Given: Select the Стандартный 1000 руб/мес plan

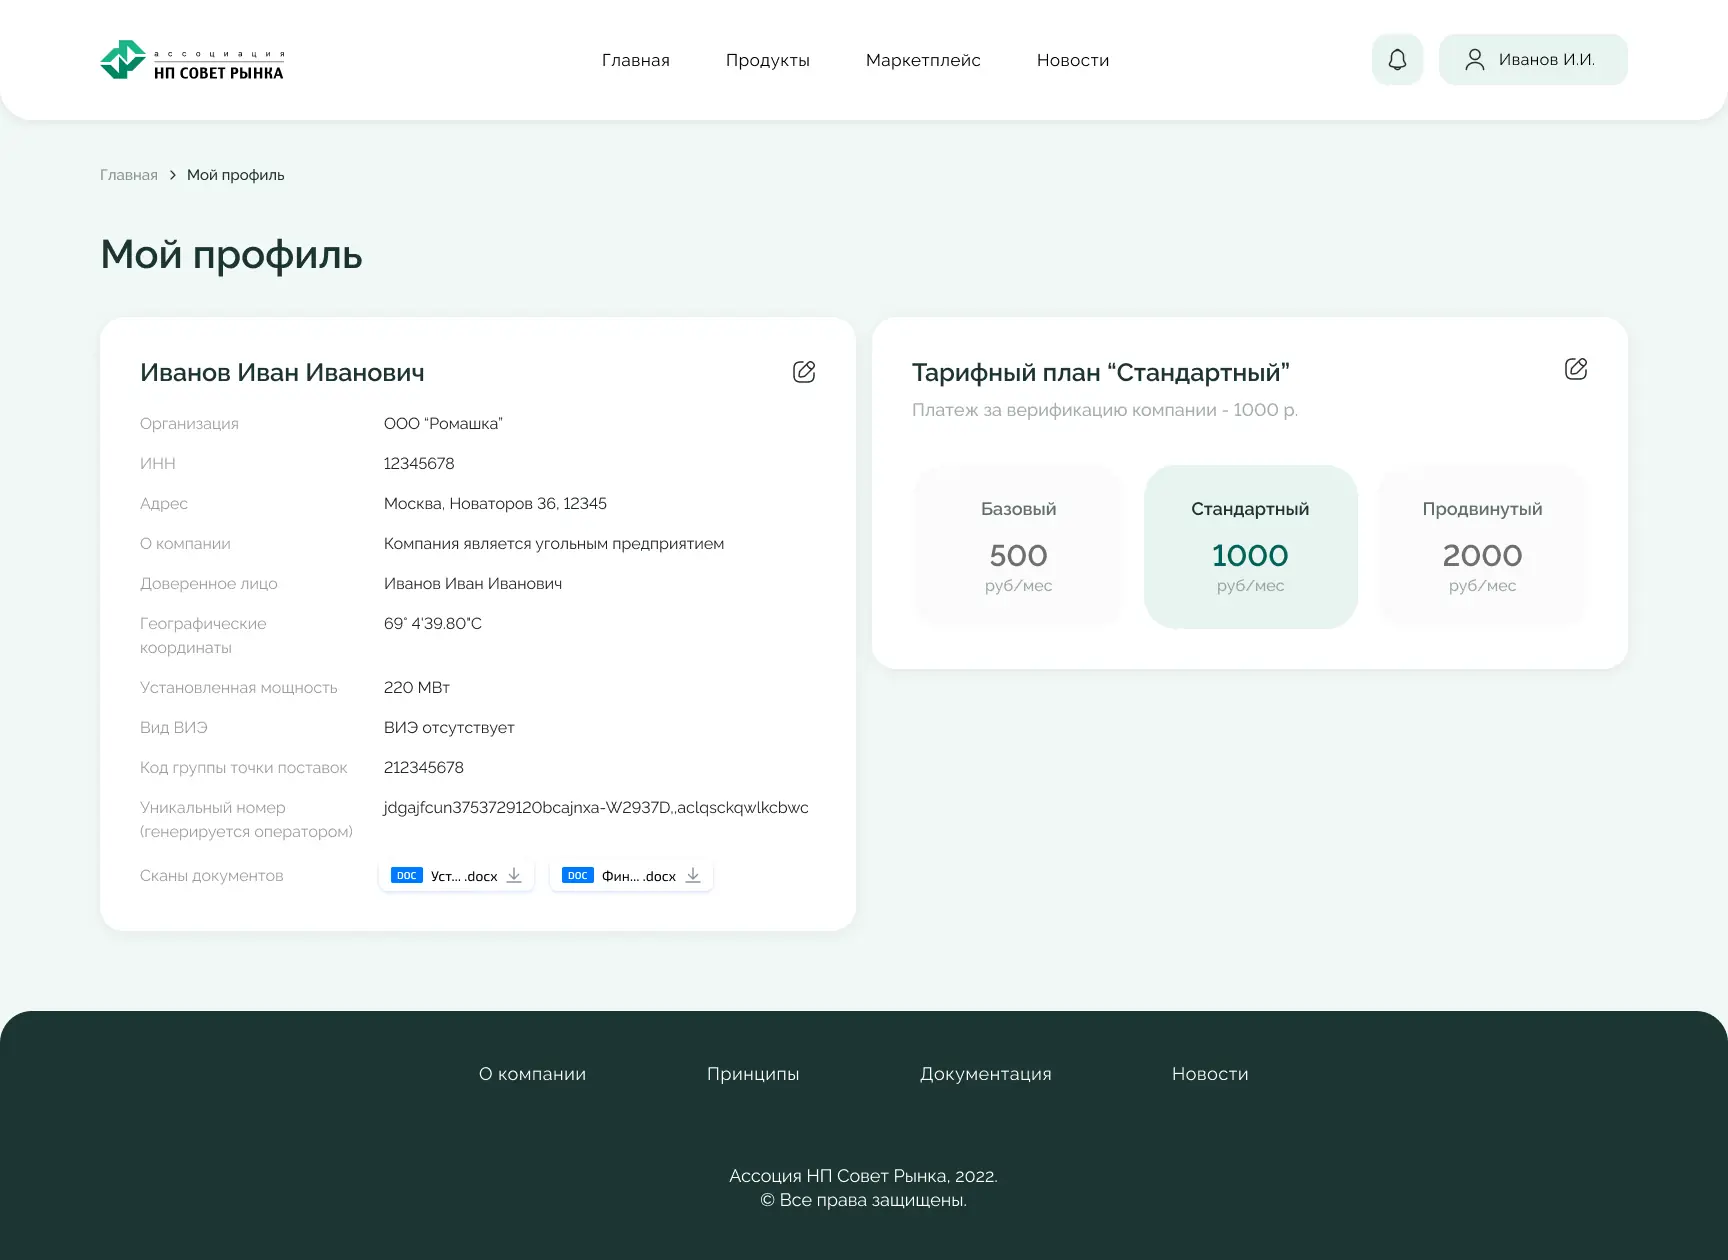Looking at the screenshot, I should click(x=1250, y=547).
